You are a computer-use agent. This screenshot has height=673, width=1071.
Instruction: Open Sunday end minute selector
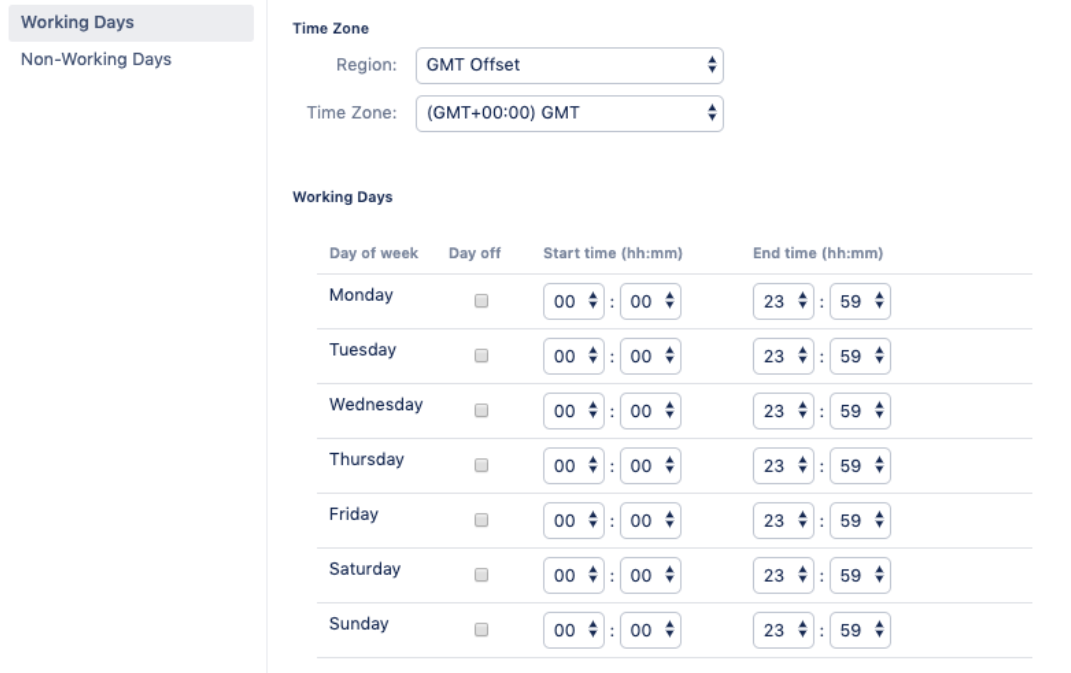pyautogui.click(x=860, y=630)
